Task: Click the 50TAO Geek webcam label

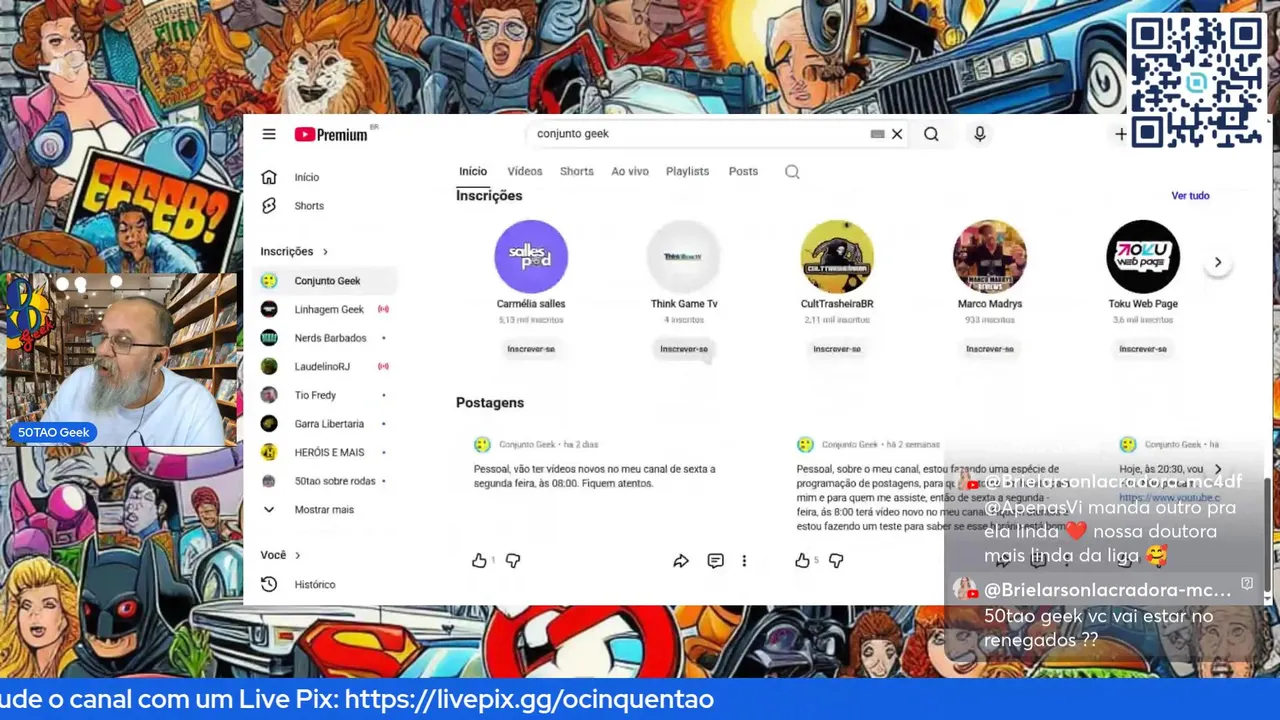Action: tap(54, 433)
